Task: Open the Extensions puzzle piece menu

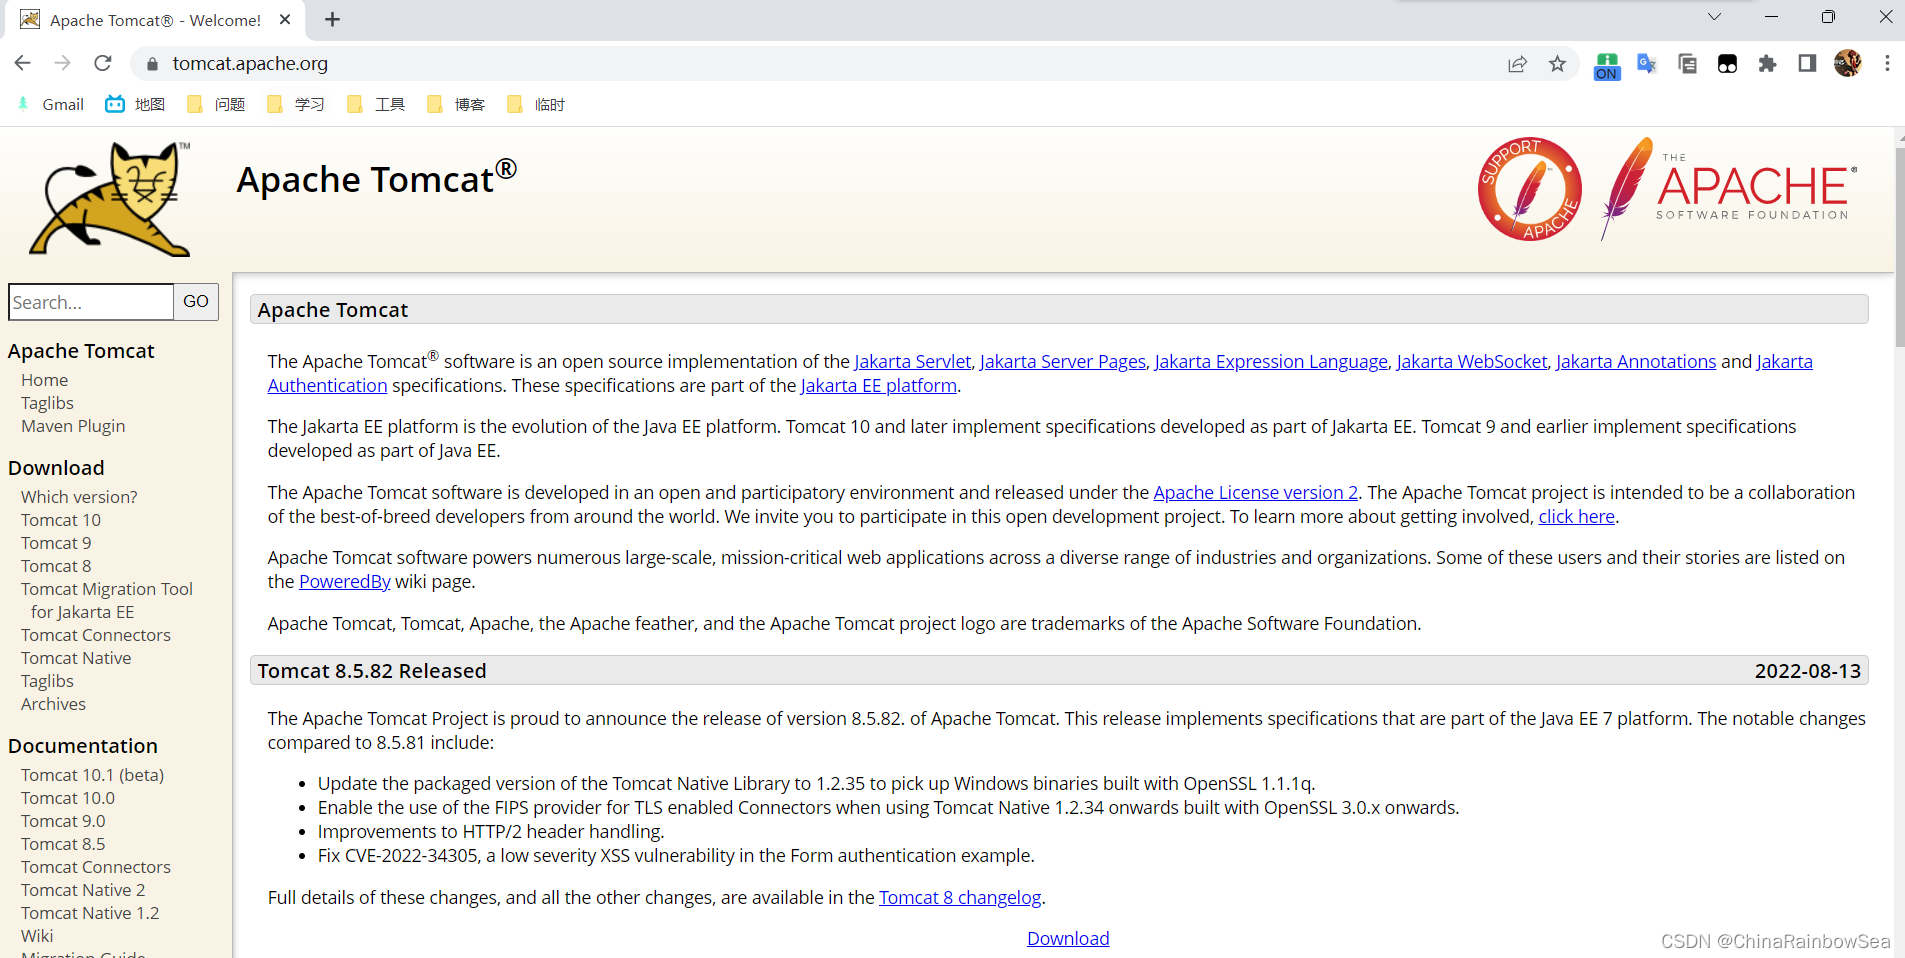Action: coord(1767,64)
